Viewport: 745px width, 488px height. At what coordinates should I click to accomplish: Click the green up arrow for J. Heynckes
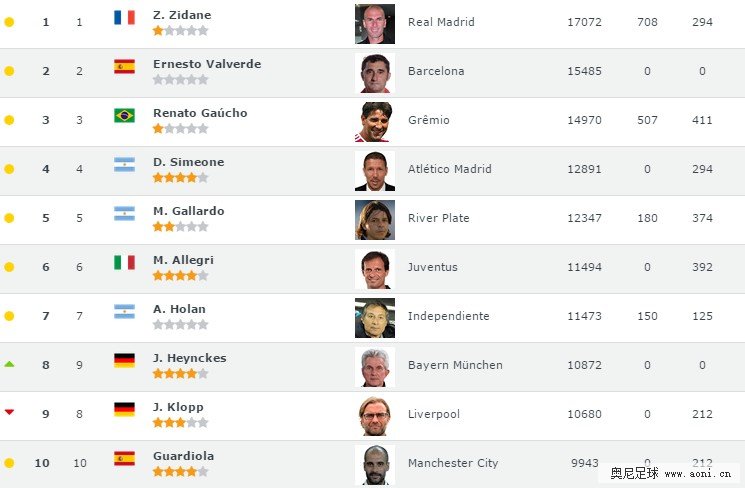coord(9,364)
